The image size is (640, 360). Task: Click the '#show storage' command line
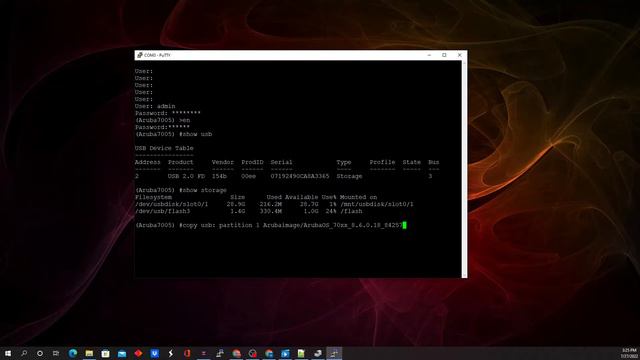tap(203, 190)
